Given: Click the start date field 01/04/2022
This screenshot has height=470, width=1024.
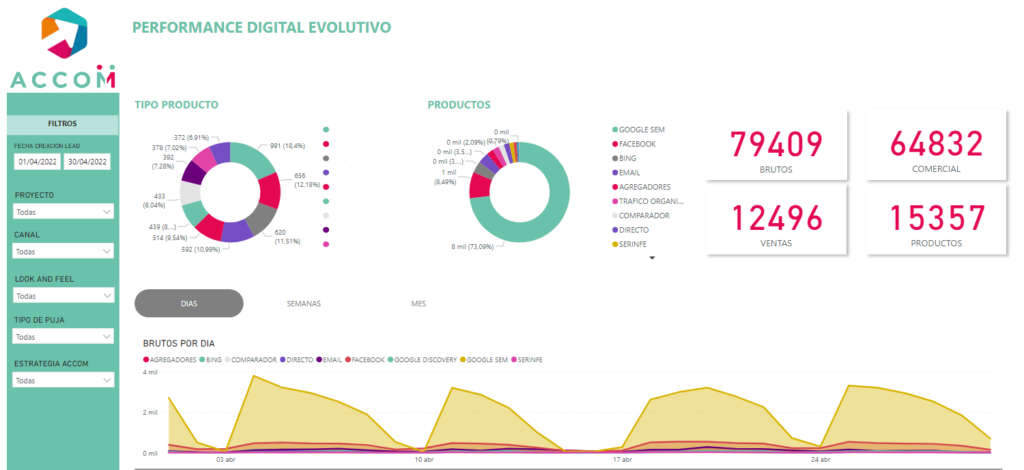Looking at the screenshot, I should point(37,161).
